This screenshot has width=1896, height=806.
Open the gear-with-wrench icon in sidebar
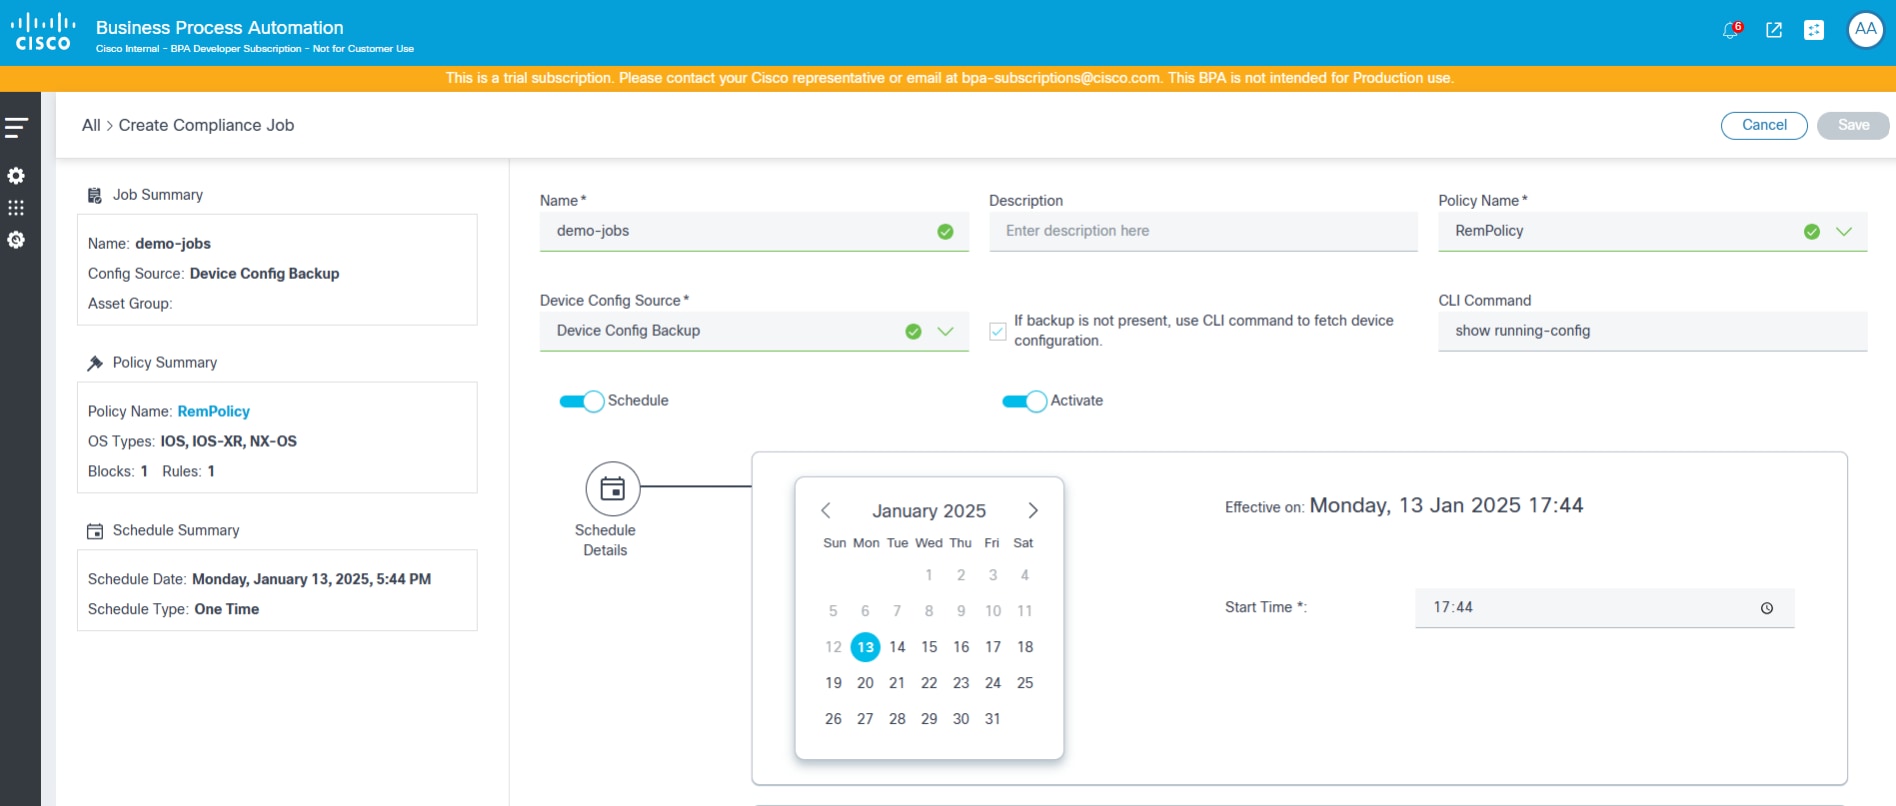tap(16, 240)
